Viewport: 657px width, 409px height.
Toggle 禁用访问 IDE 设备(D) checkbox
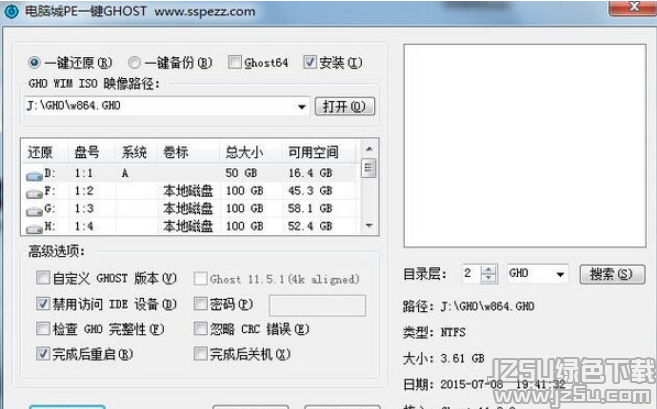(43, 303)
